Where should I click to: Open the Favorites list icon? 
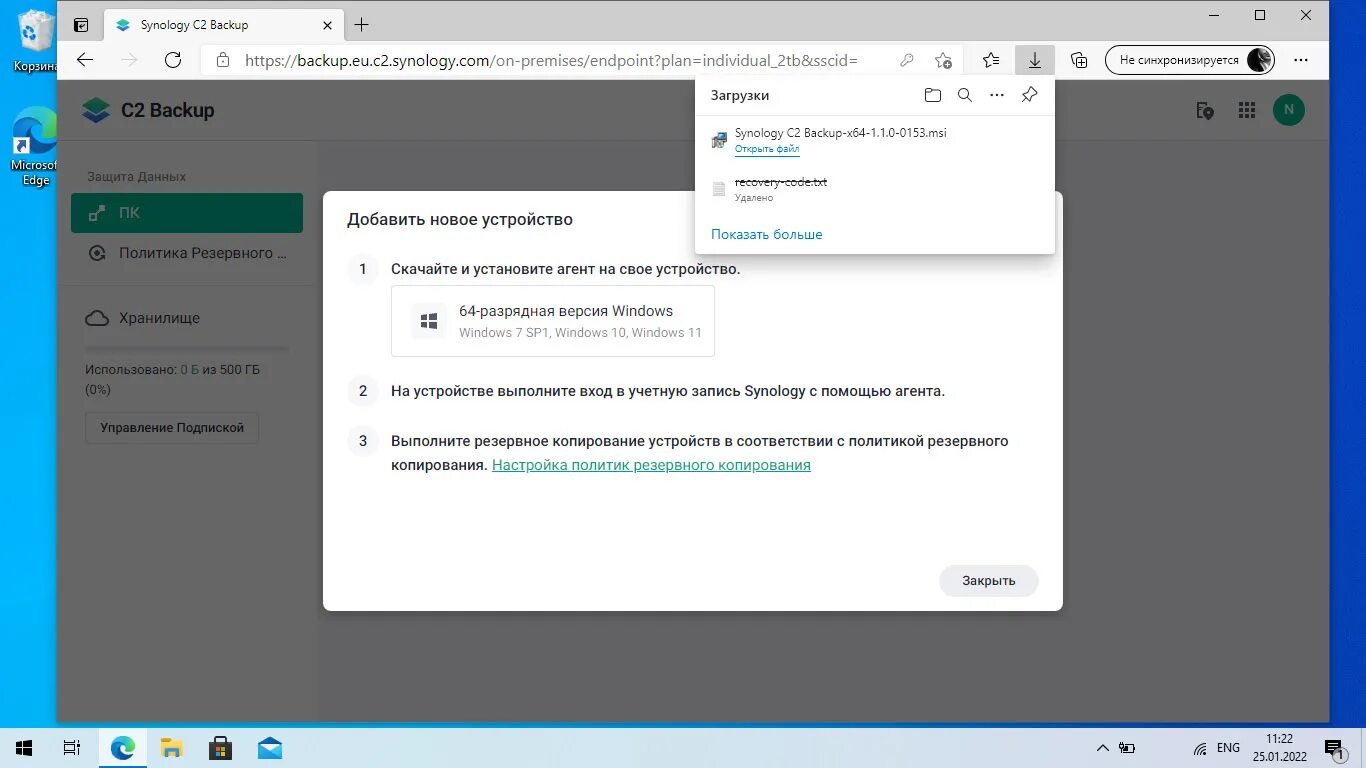(991, 60)
